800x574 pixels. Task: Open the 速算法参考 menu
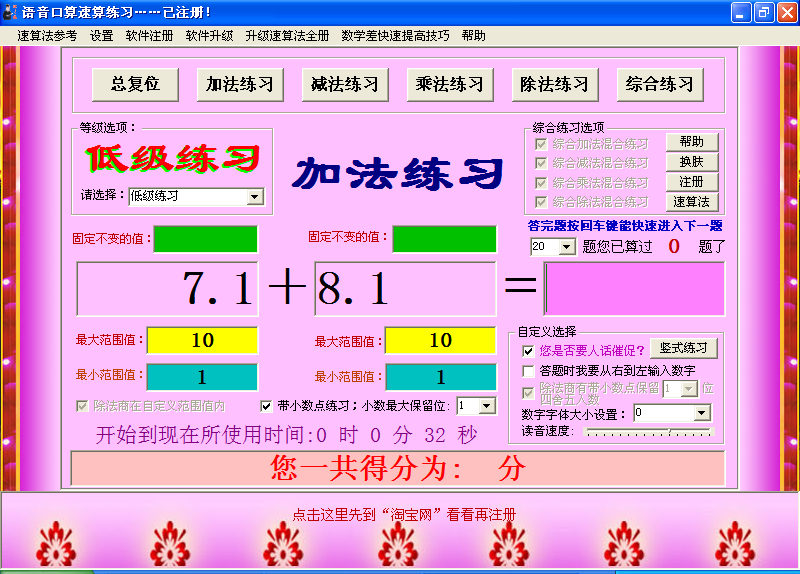(47, 36)
